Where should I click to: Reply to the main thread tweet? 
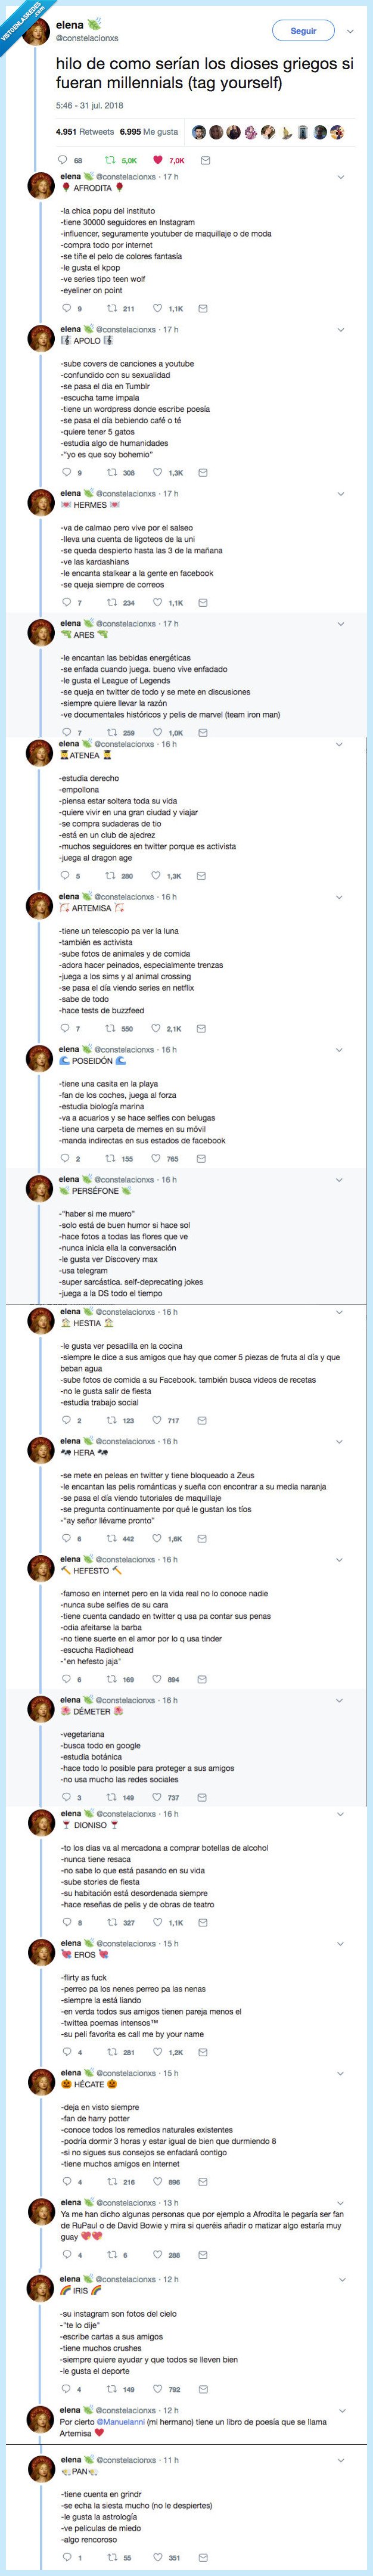coord(64,160)
